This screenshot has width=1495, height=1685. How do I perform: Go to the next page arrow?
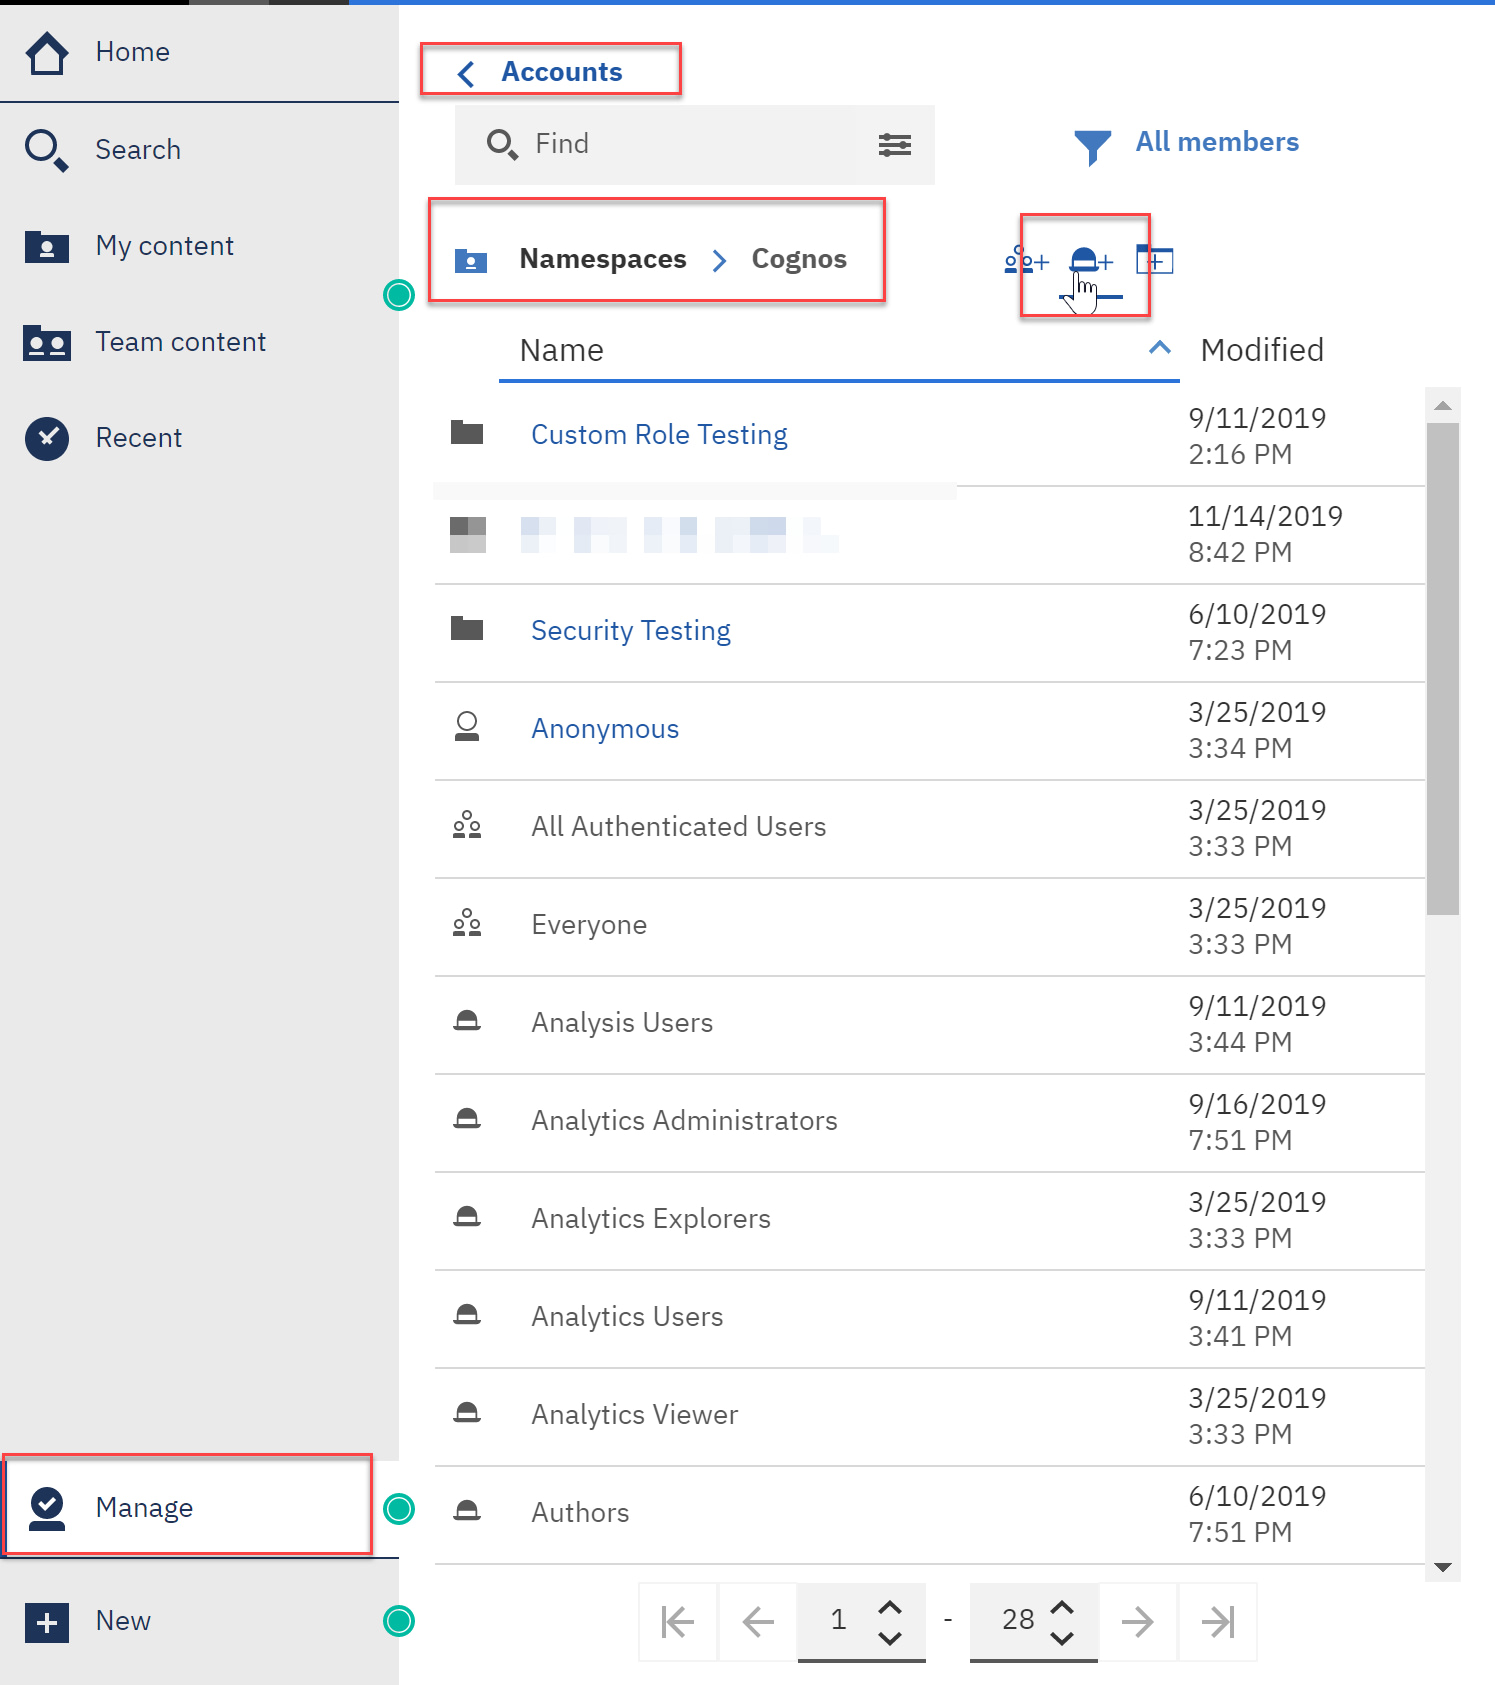pos(1137,1621)
